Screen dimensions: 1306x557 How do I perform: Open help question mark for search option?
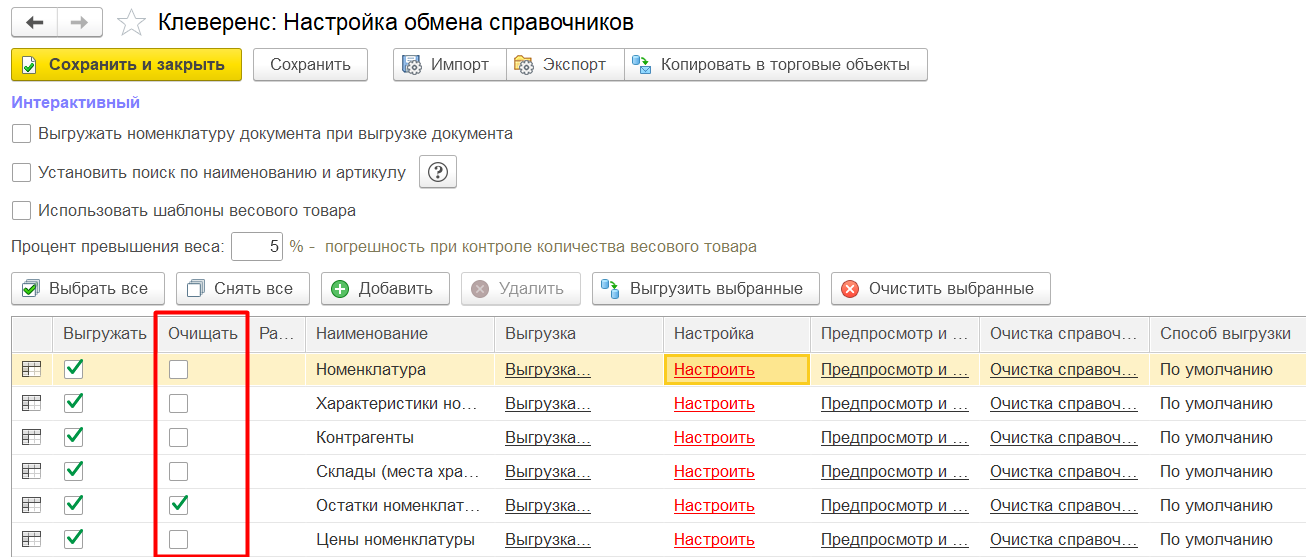click(x=437, y=172)
